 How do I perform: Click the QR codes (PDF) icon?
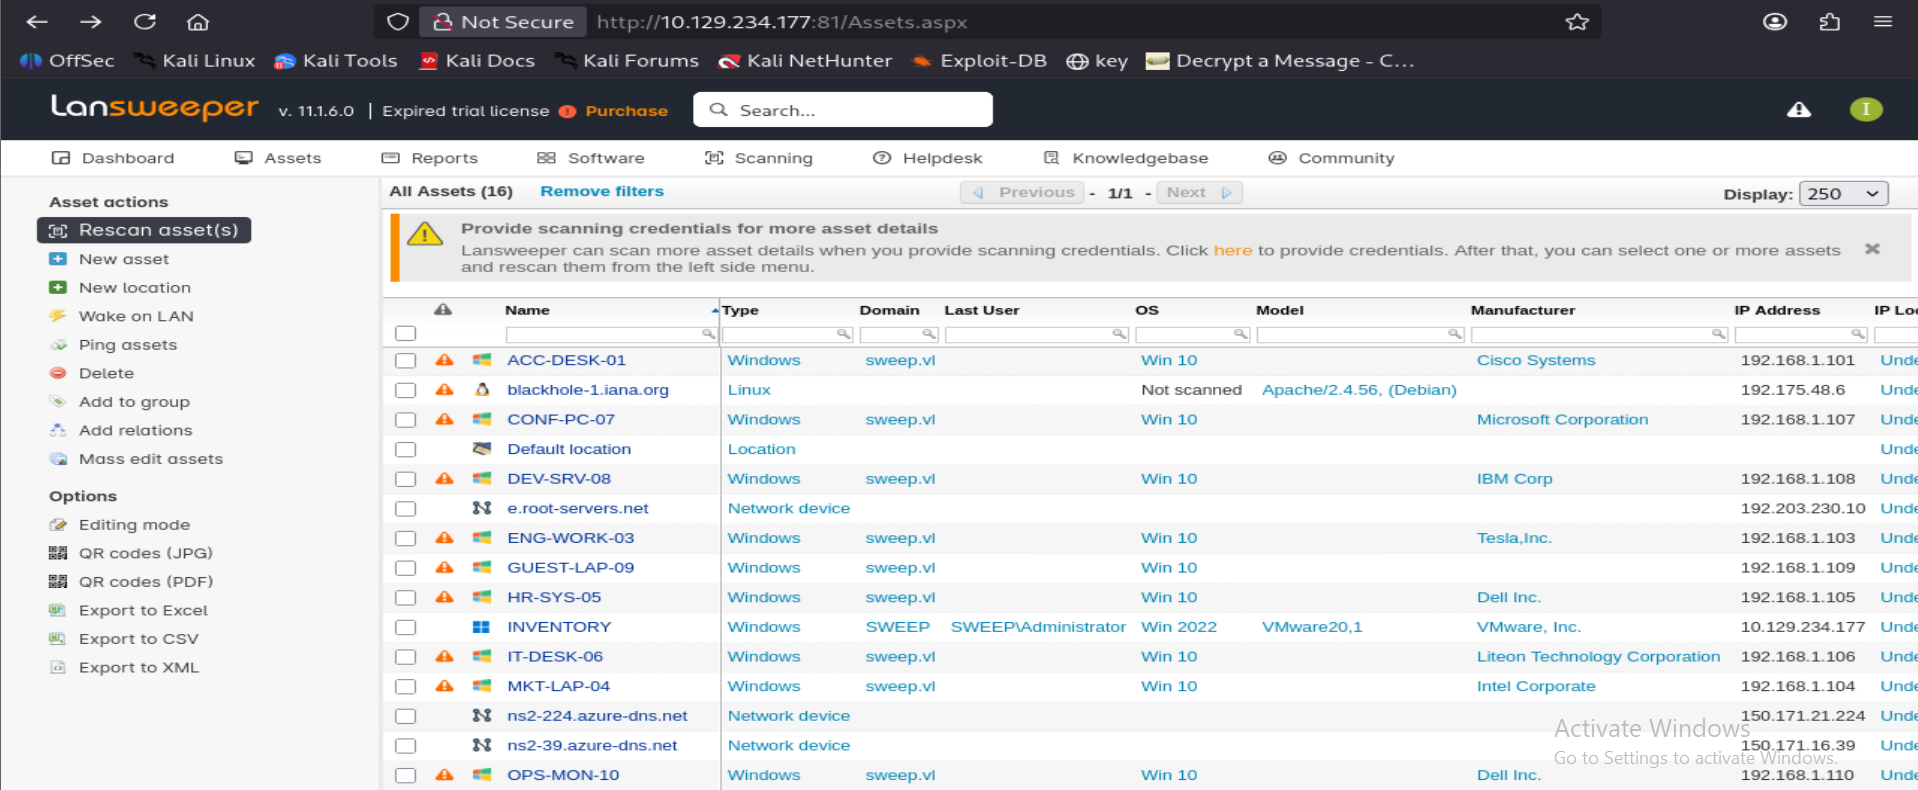pyautogui.click(x=58, y=582)
